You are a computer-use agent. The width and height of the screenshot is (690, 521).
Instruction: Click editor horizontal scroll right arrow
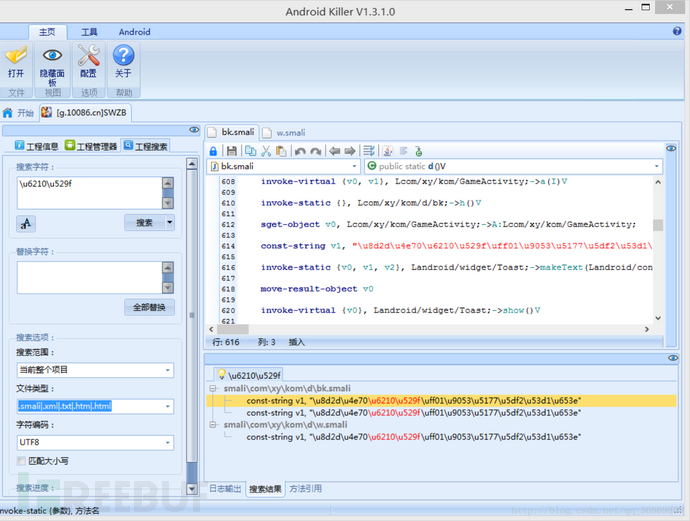tap(646, 329)
